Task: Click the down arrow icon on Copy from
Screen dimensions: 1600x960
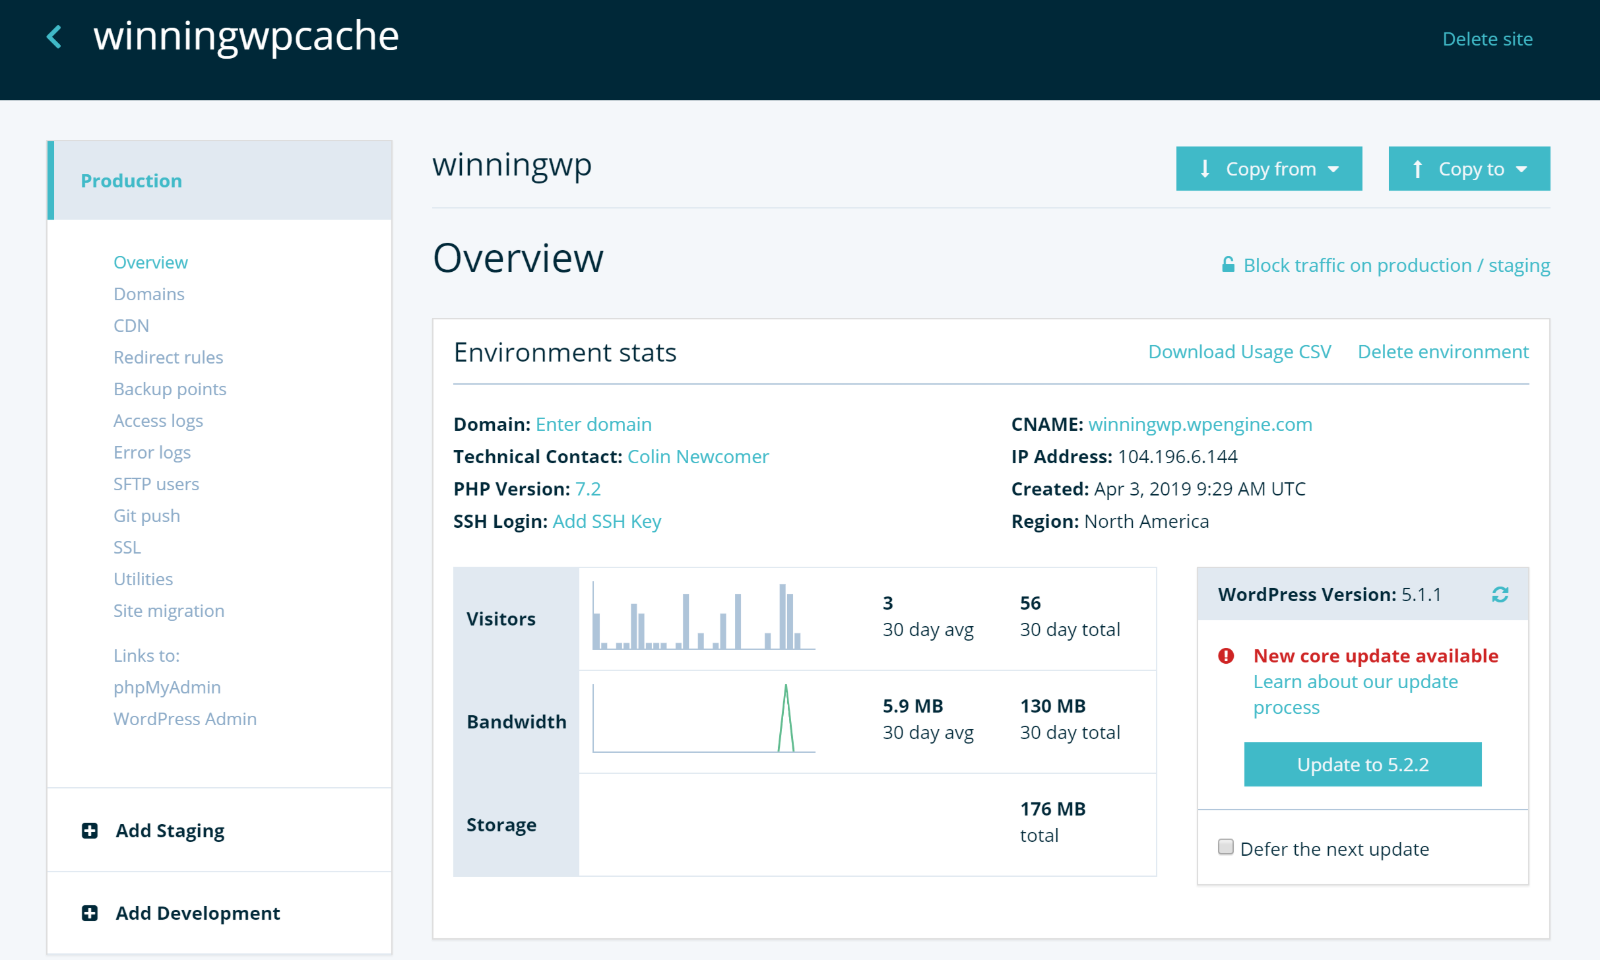Action: coord(1205,169)
